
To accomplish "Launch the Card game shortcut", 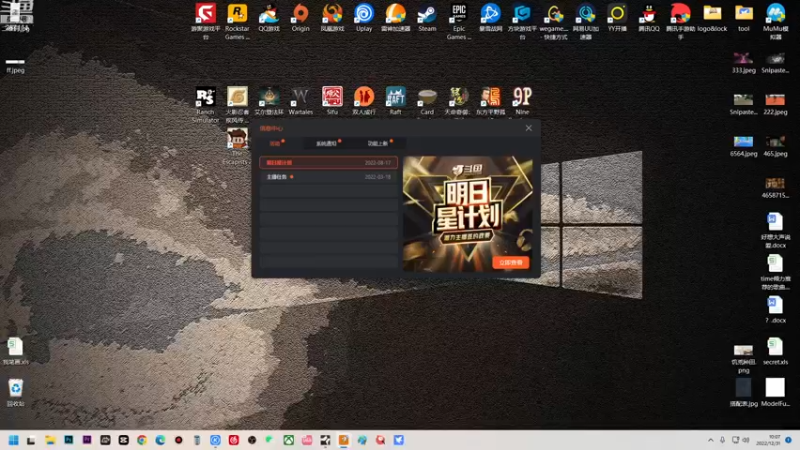I will click(x=427, y=101).
